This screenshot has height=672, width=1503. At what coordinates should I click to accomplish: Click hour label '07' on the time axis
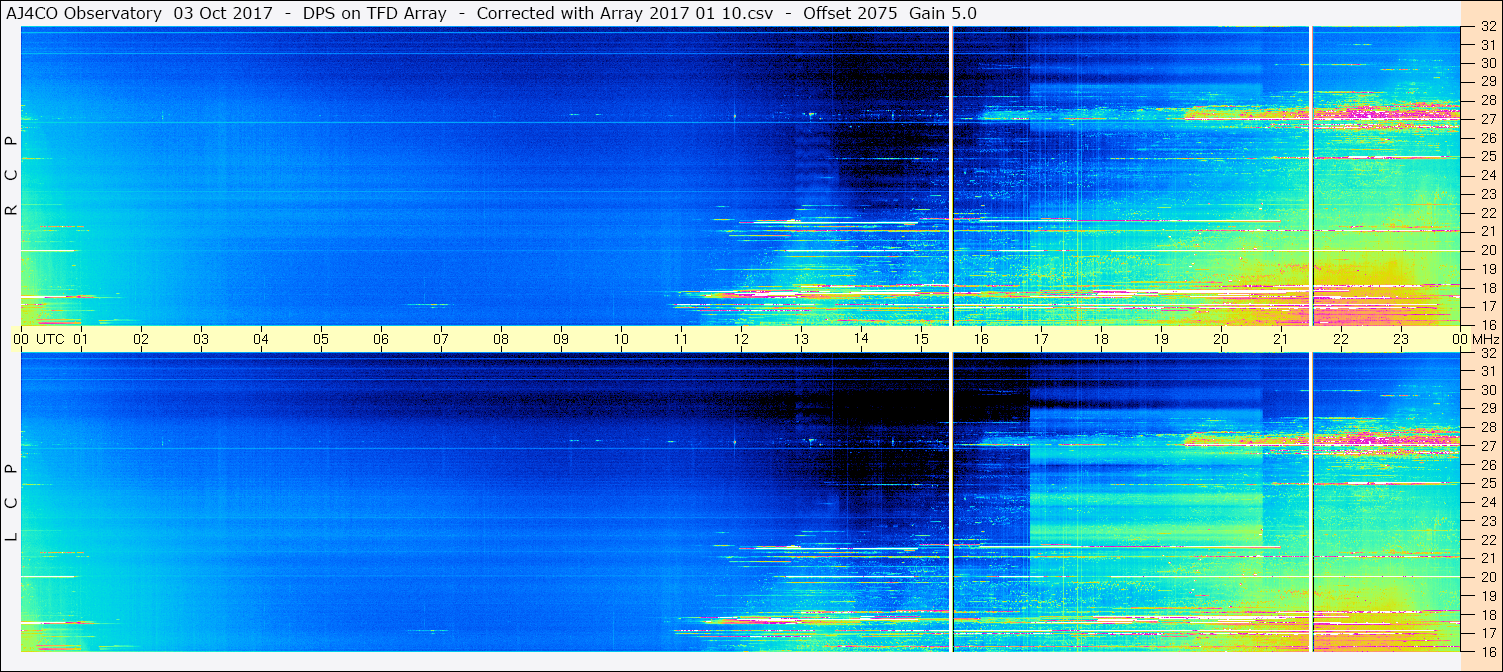point(441,339)
